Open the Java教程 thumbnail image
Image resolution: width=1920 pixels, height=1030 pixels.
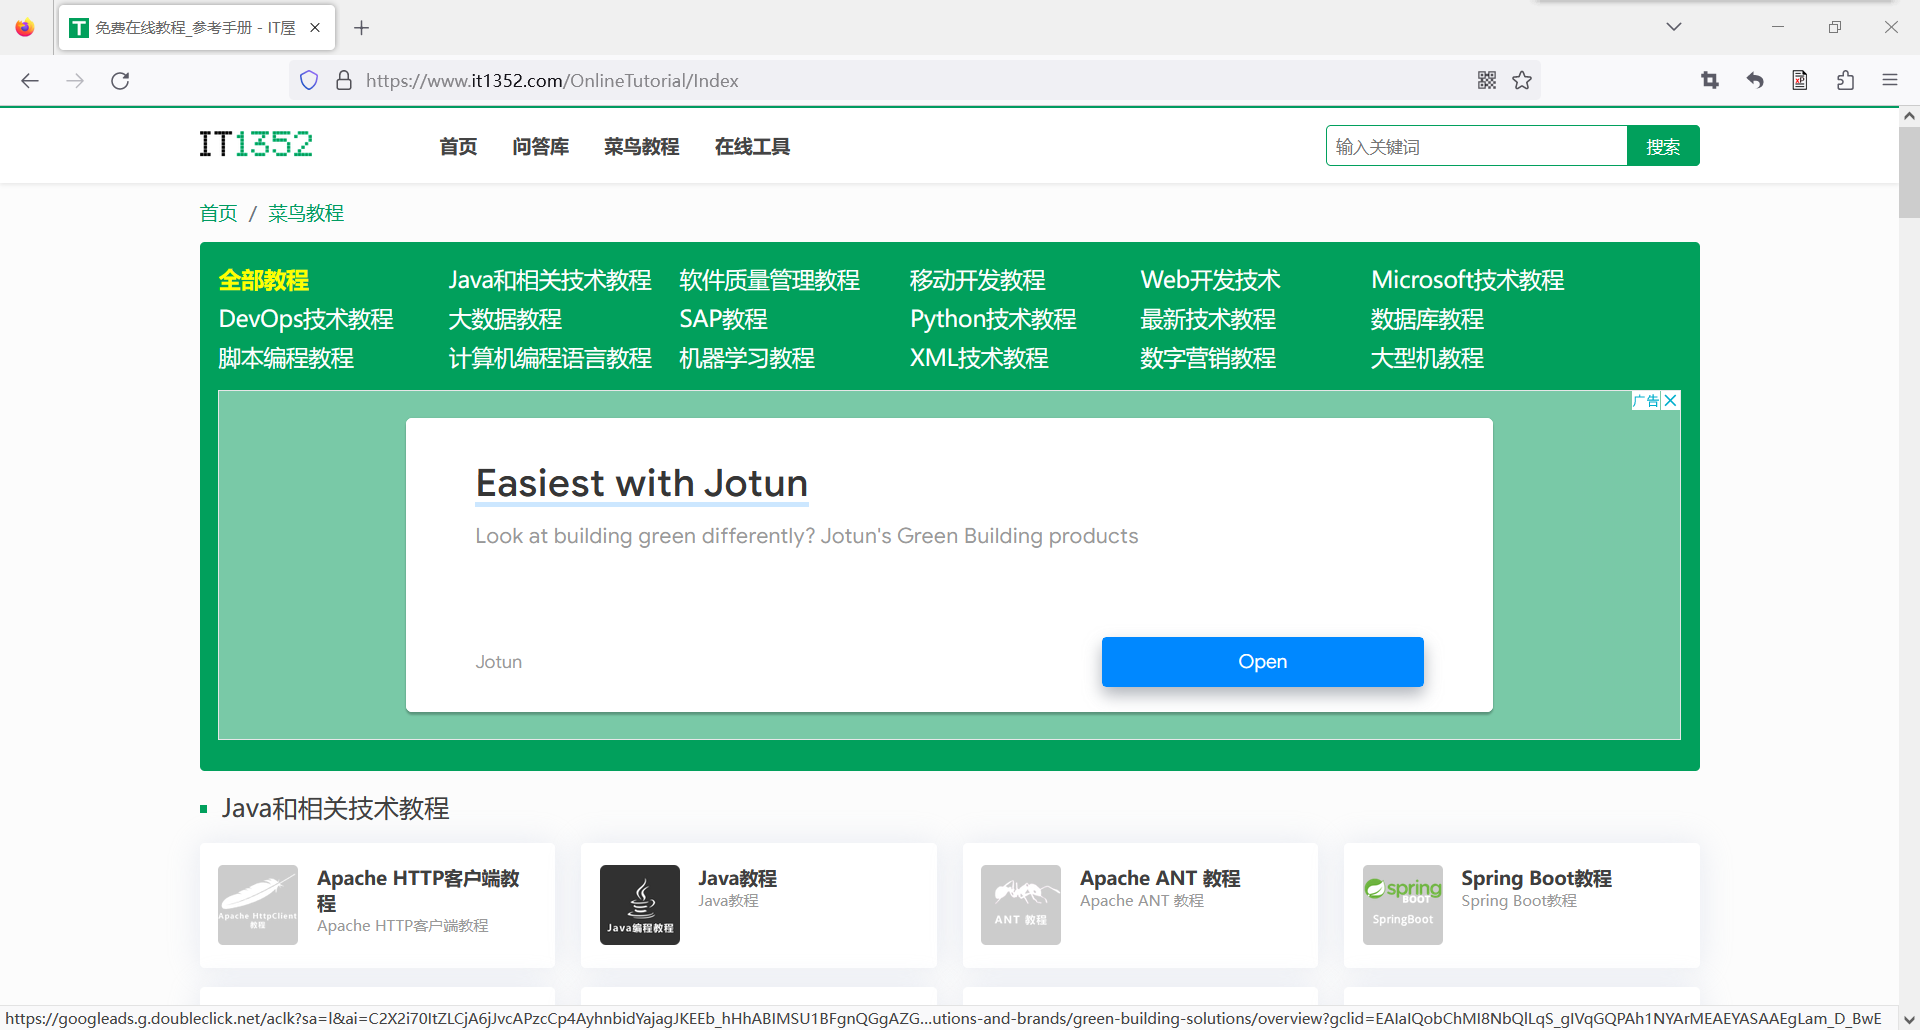pos(640,905)
